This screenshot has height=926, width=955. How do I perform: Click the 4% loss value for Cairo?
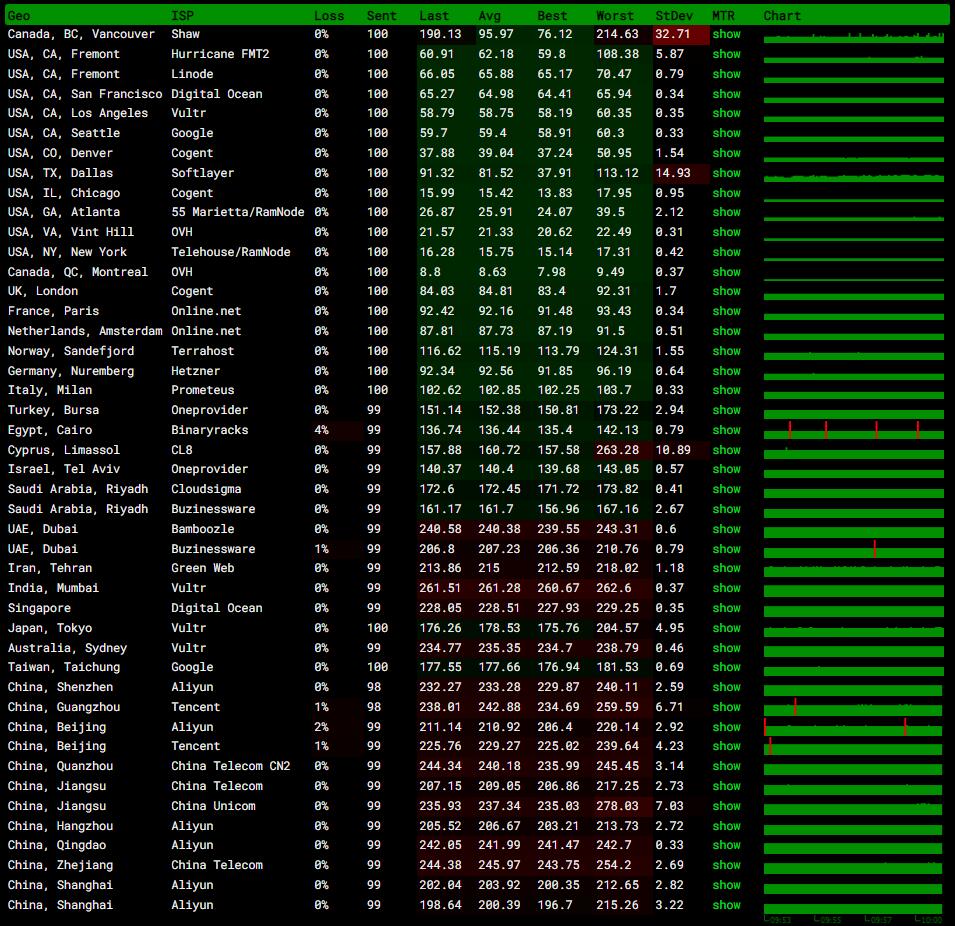[x=322, y=430]
